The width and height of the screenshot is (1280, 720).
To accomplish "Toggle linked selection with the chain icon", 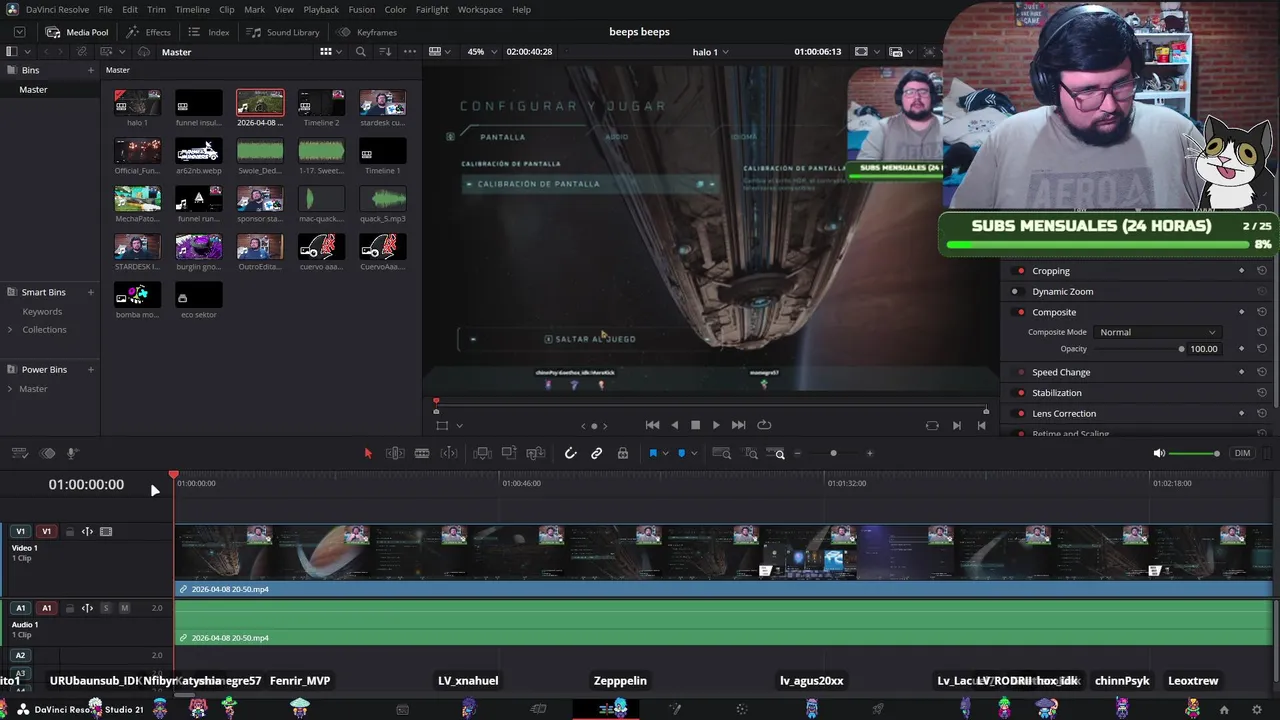I will point(597,453).
